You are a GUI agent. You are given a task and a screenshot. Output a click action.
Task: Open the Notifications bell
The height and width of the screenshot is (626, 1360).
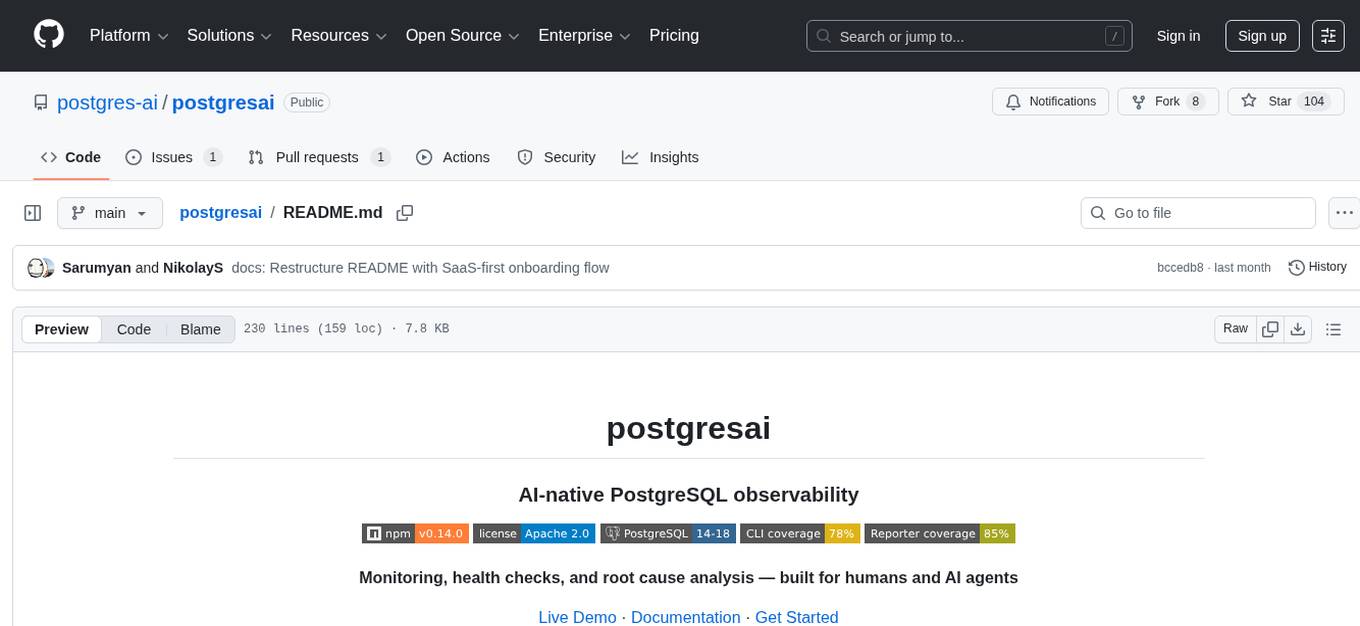[1050, 101]
